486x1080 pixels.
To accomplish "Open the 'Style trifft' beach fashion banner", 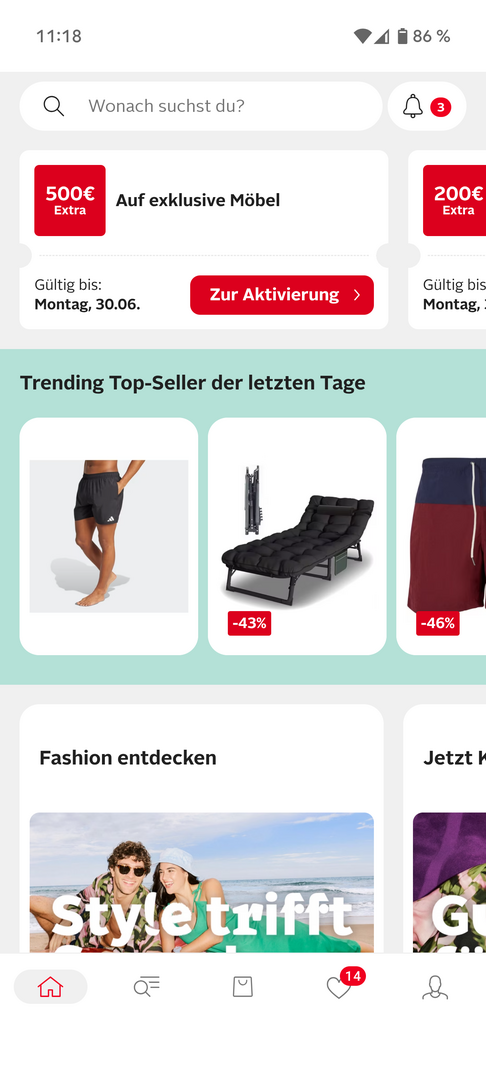I will click(x=202, y=883).
